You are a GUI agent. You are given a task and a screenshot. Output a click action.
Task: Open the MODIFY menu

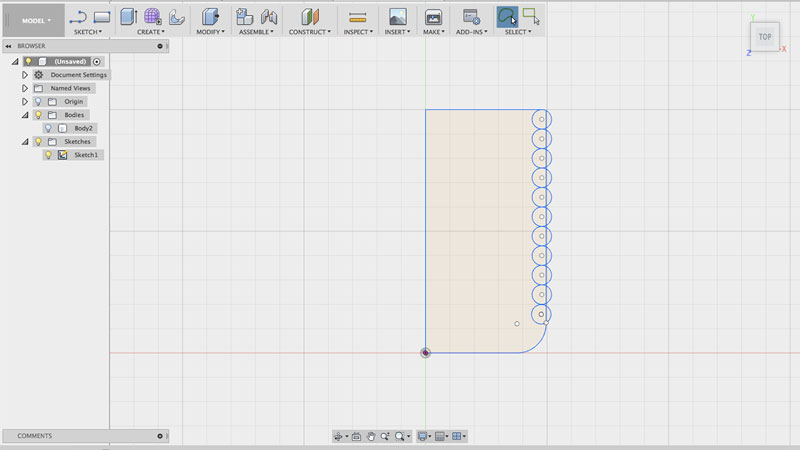point(210,32)
